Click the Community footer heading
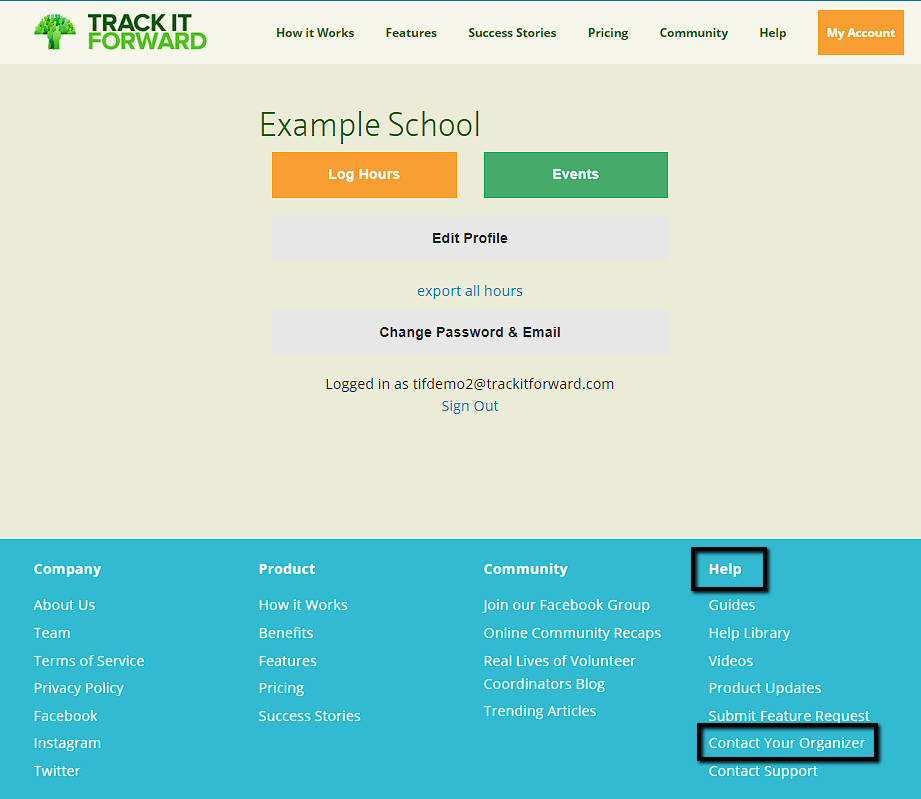Screen dimensions: 921x799 [x=526, y=569]
